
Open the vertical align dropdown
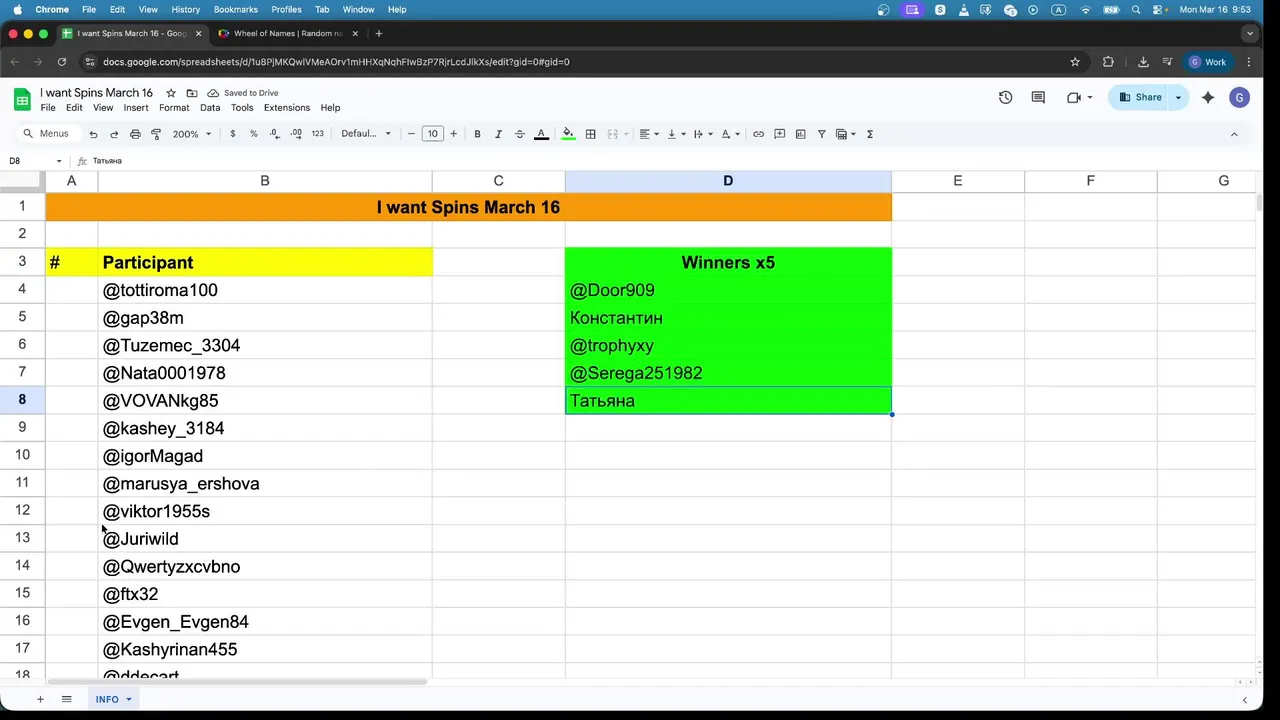[675, 134]
